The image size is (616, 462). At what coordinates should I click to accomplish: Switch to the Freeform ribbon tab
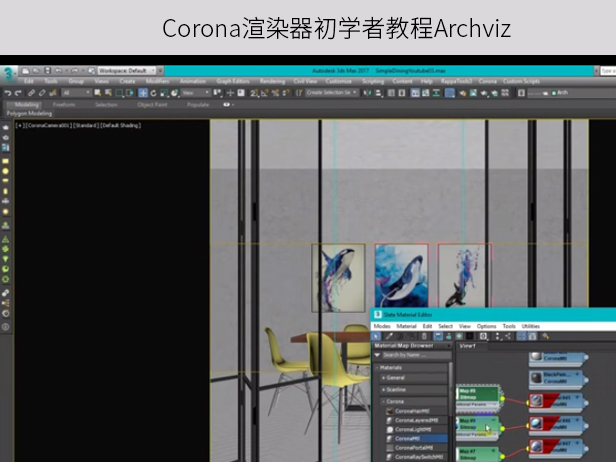click(x=63, y=104)
